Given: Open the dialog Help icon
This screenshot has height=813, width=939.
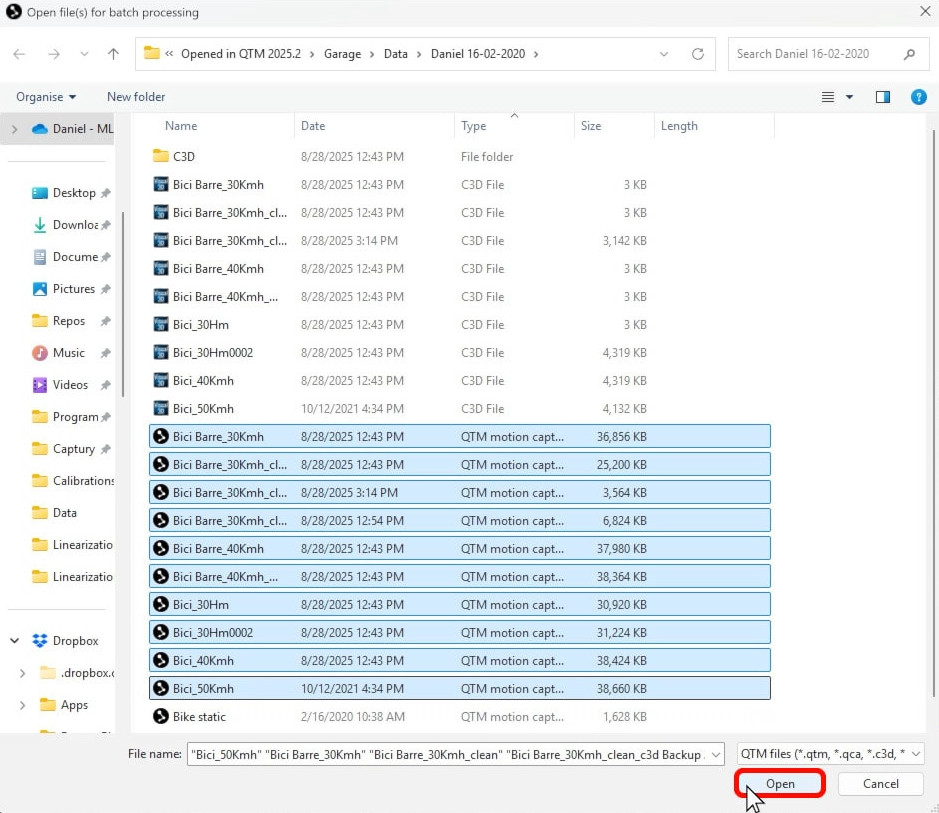Looking at the screenshot, I should [x=918, y=97].
